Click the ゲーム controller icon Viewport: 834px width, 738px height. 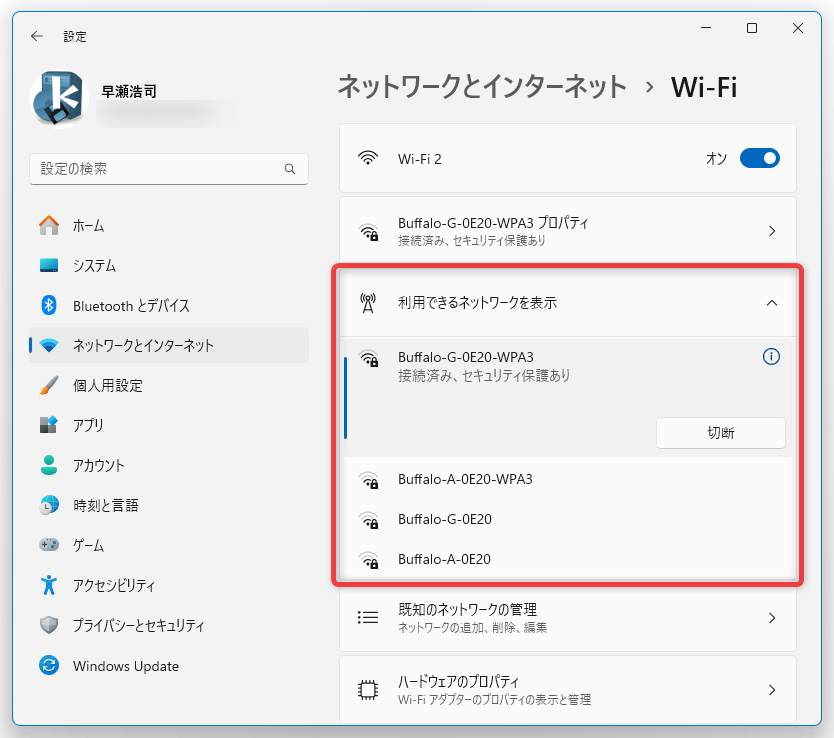point(49,545)
